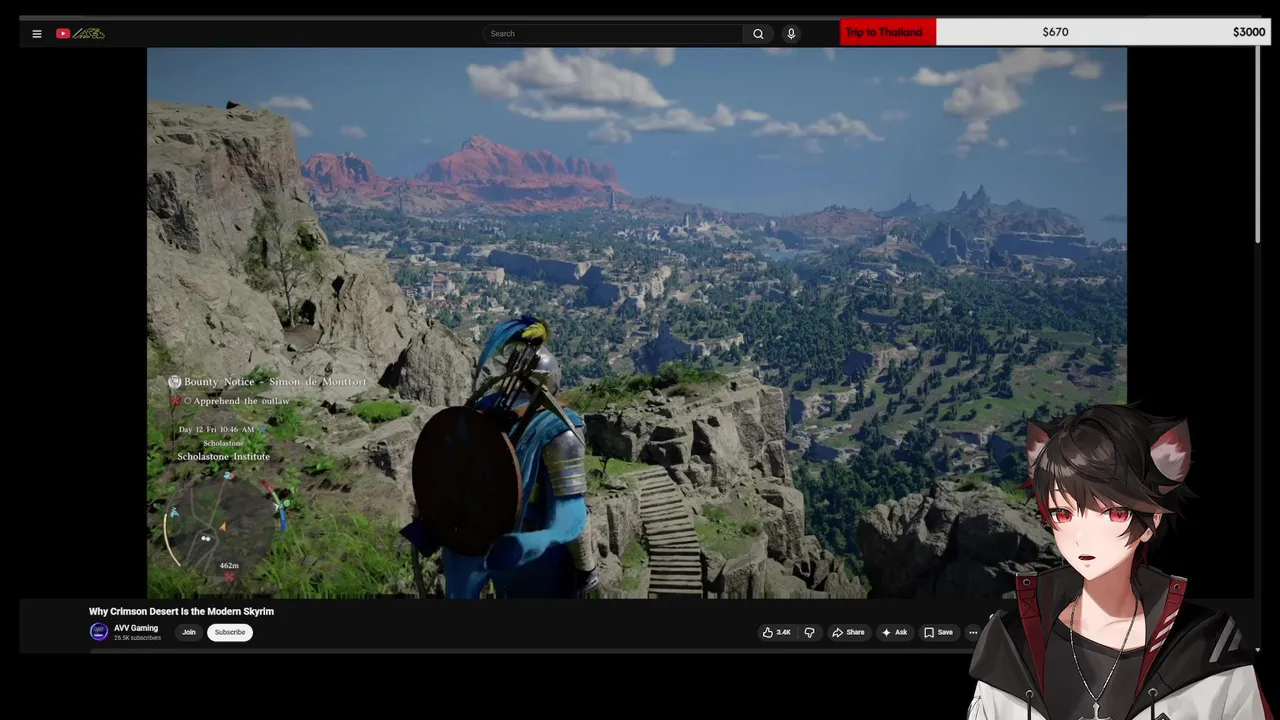Click the $670 donation progress amount
Screen dimensions: 1280x720
tap(1055, 32)
